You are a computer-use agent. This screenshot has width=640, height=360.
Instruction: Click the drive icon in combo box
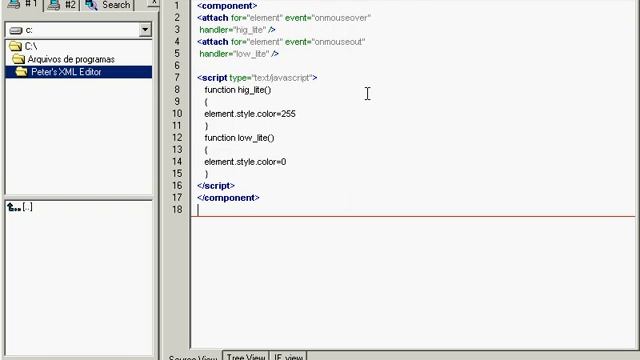16,30
